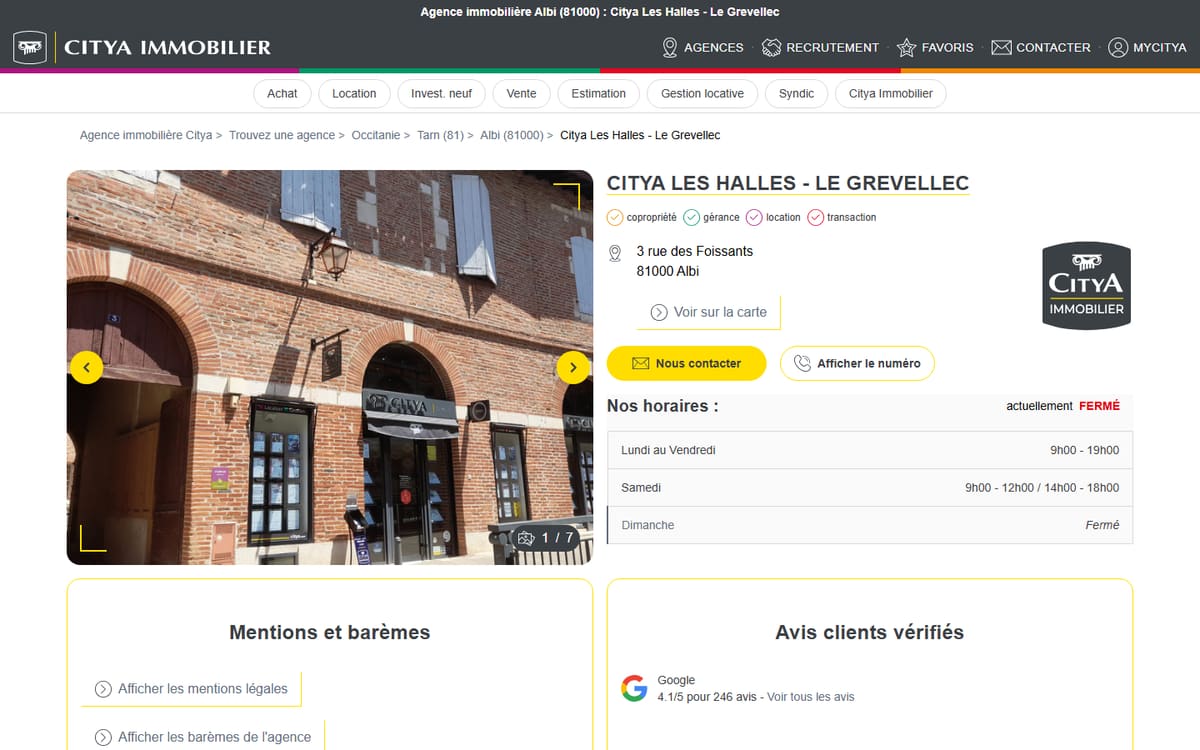Click the Citya Immobilier agency logo badge
This screenshot has width=1200, height=750.
(x=1086, y=285)
